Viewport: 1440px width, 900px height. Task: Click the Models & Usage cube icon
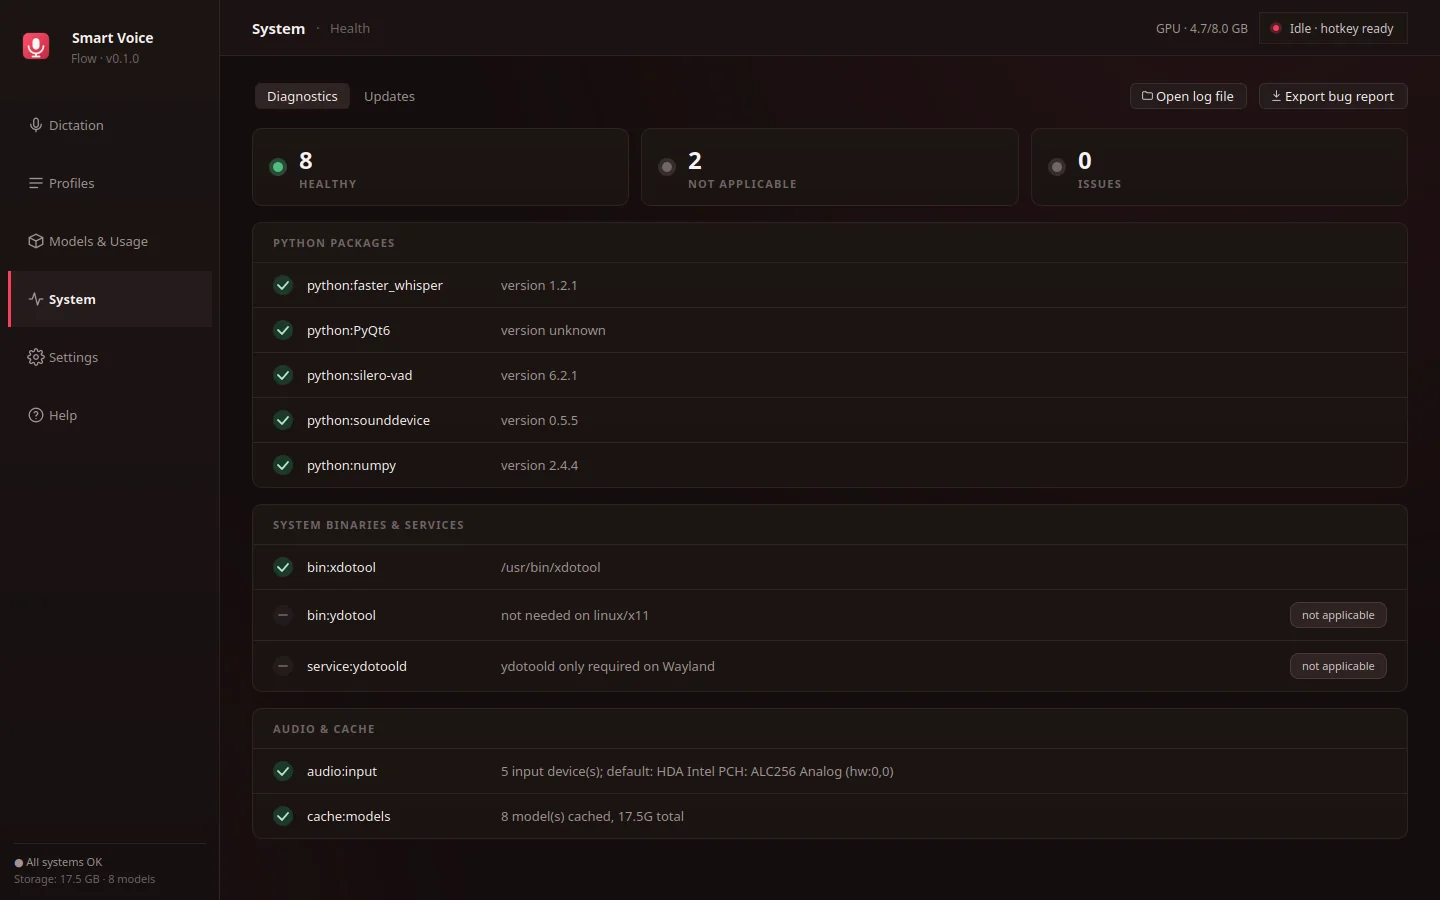point(36,241)
